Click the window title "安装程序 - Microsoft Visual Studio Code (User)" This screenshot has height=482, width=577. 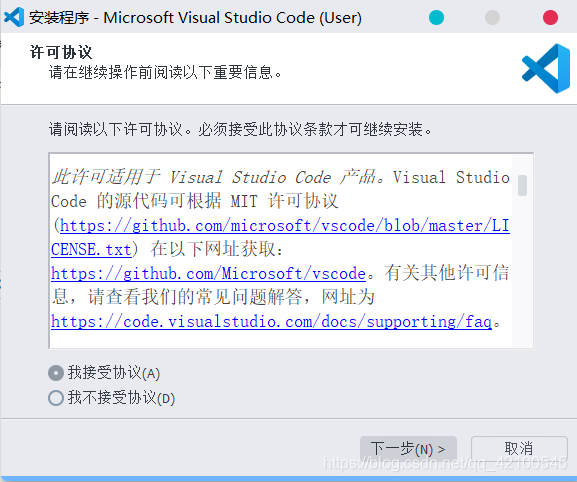(195, 18)
